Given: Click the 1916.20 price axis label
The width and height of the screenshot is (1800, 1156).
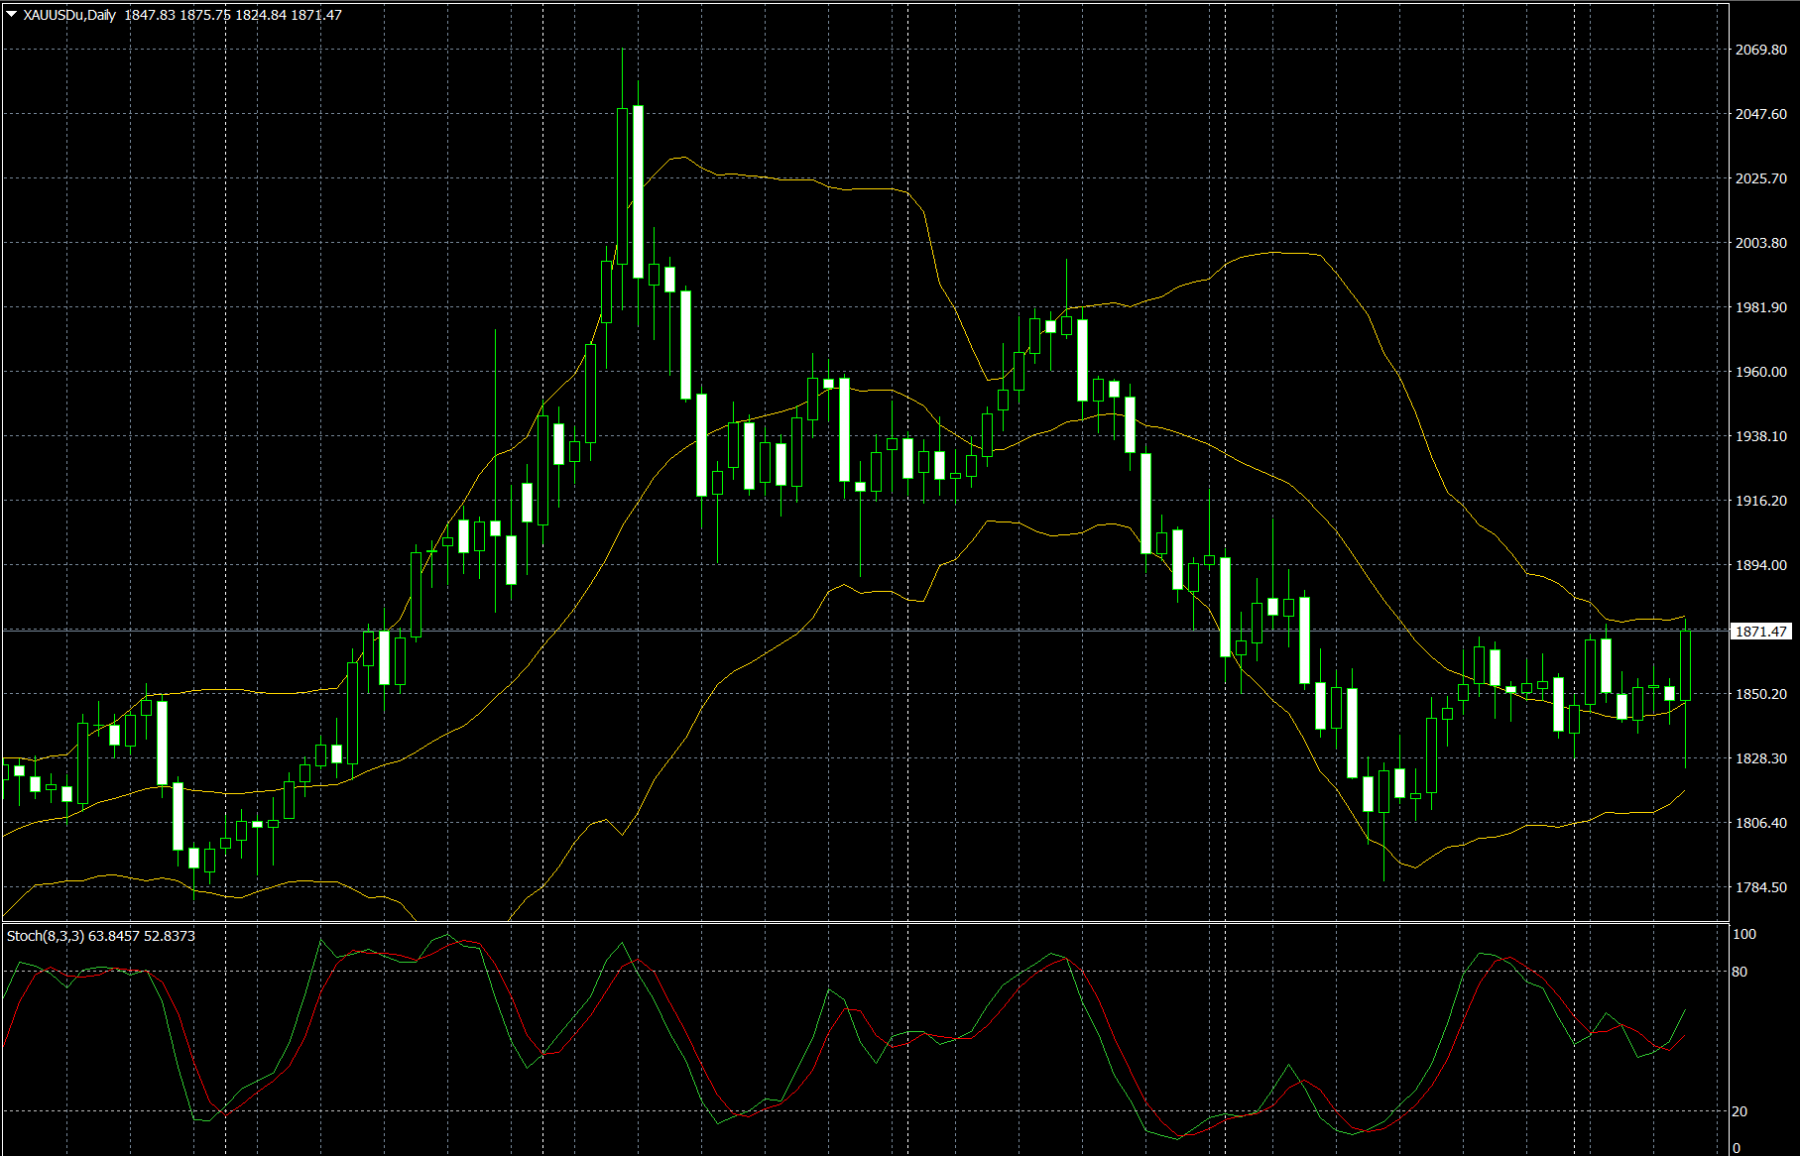Looking at the screenshot, I should click(x=1761, y=501).
